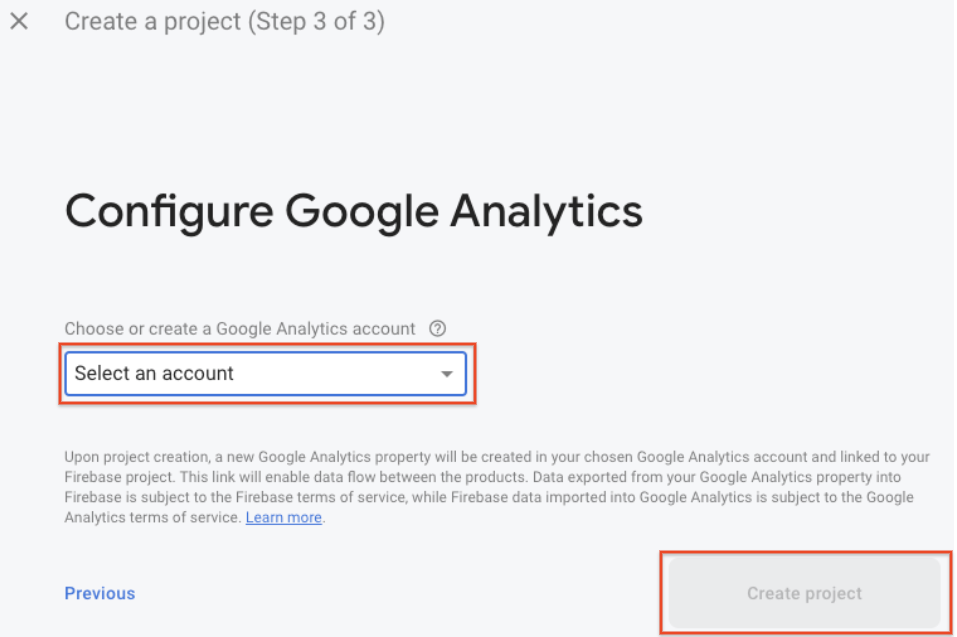
Task: Open the Learn more link
Action: point(284,518)
